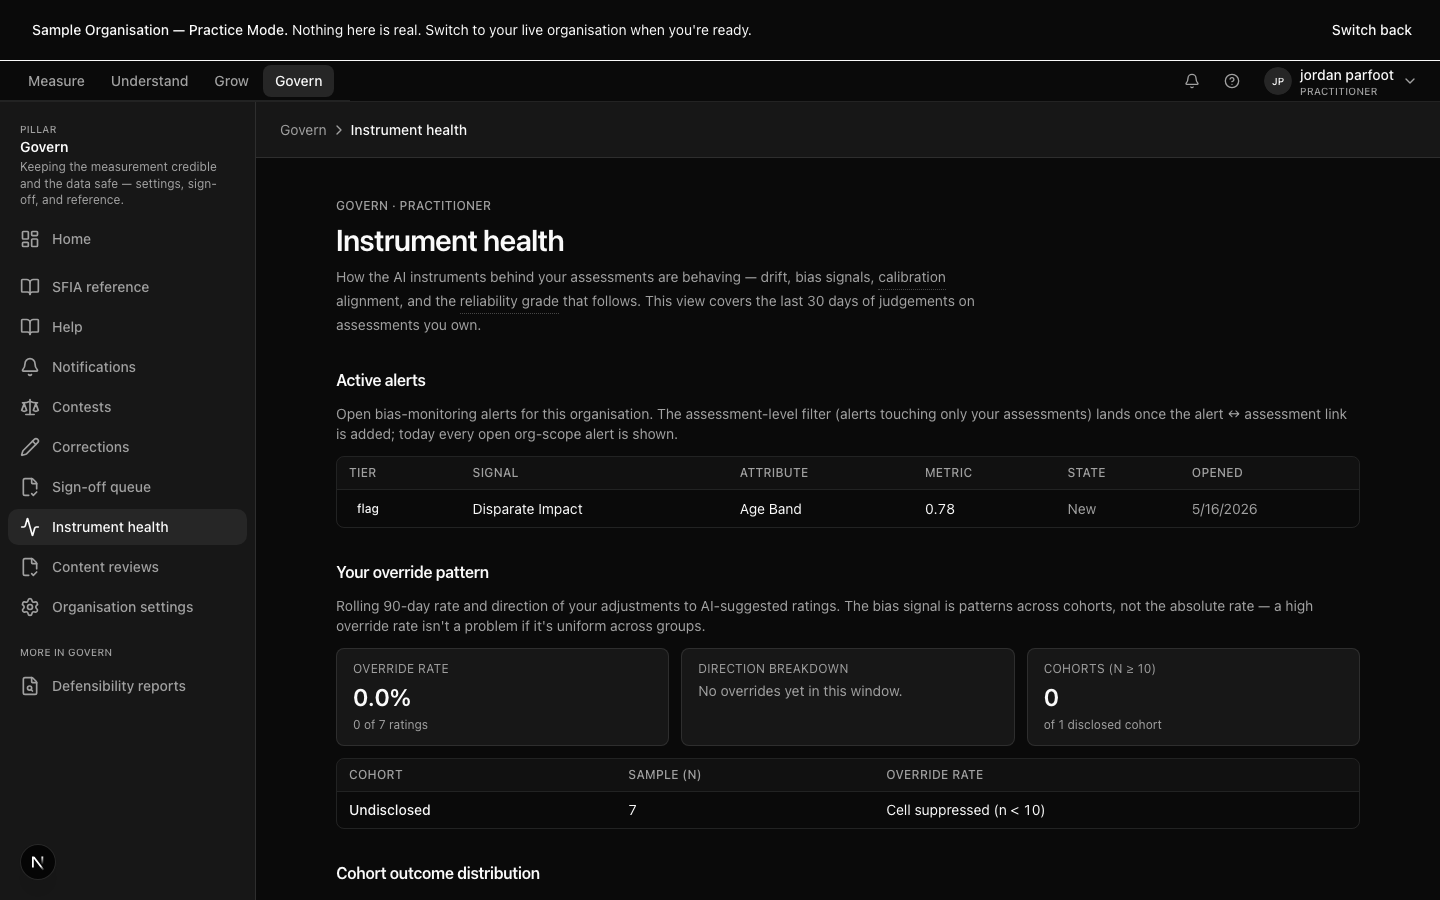Viewport: 1440px width, 900px height.
Task: Click the Direction Breakdown card
Action: 848,697
